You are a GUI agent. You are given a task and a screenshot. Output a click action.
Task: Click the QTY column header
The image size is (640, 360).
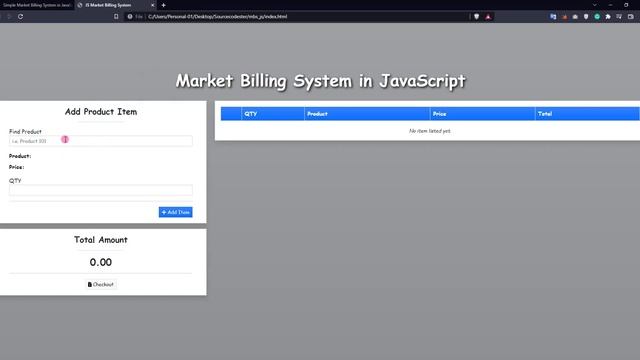click(x=273, y=114)
